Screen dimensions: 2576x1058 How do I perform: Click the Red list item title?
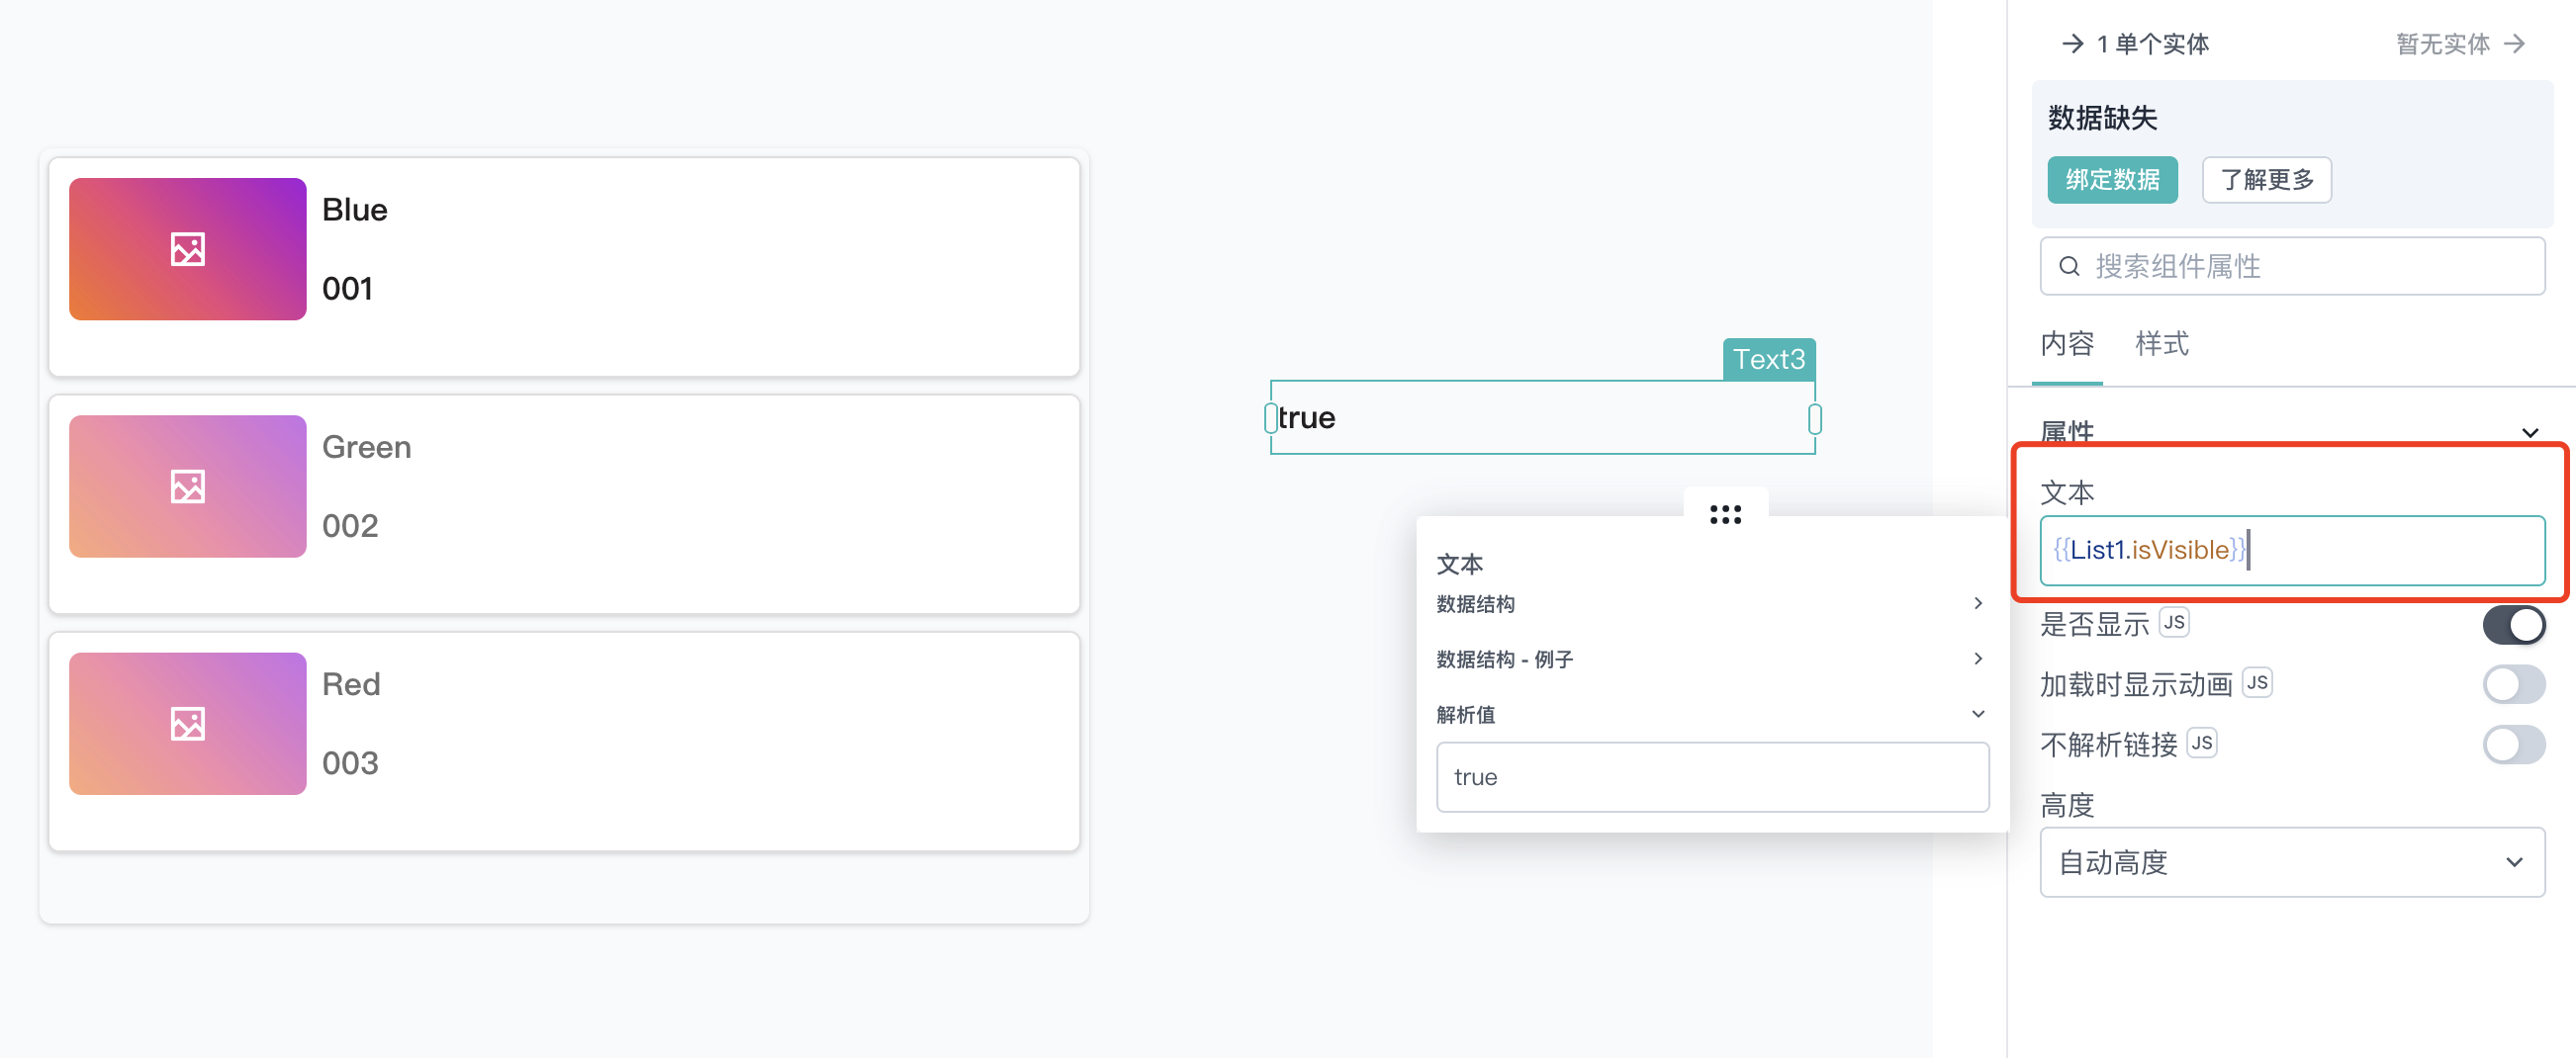coord(351,684)
